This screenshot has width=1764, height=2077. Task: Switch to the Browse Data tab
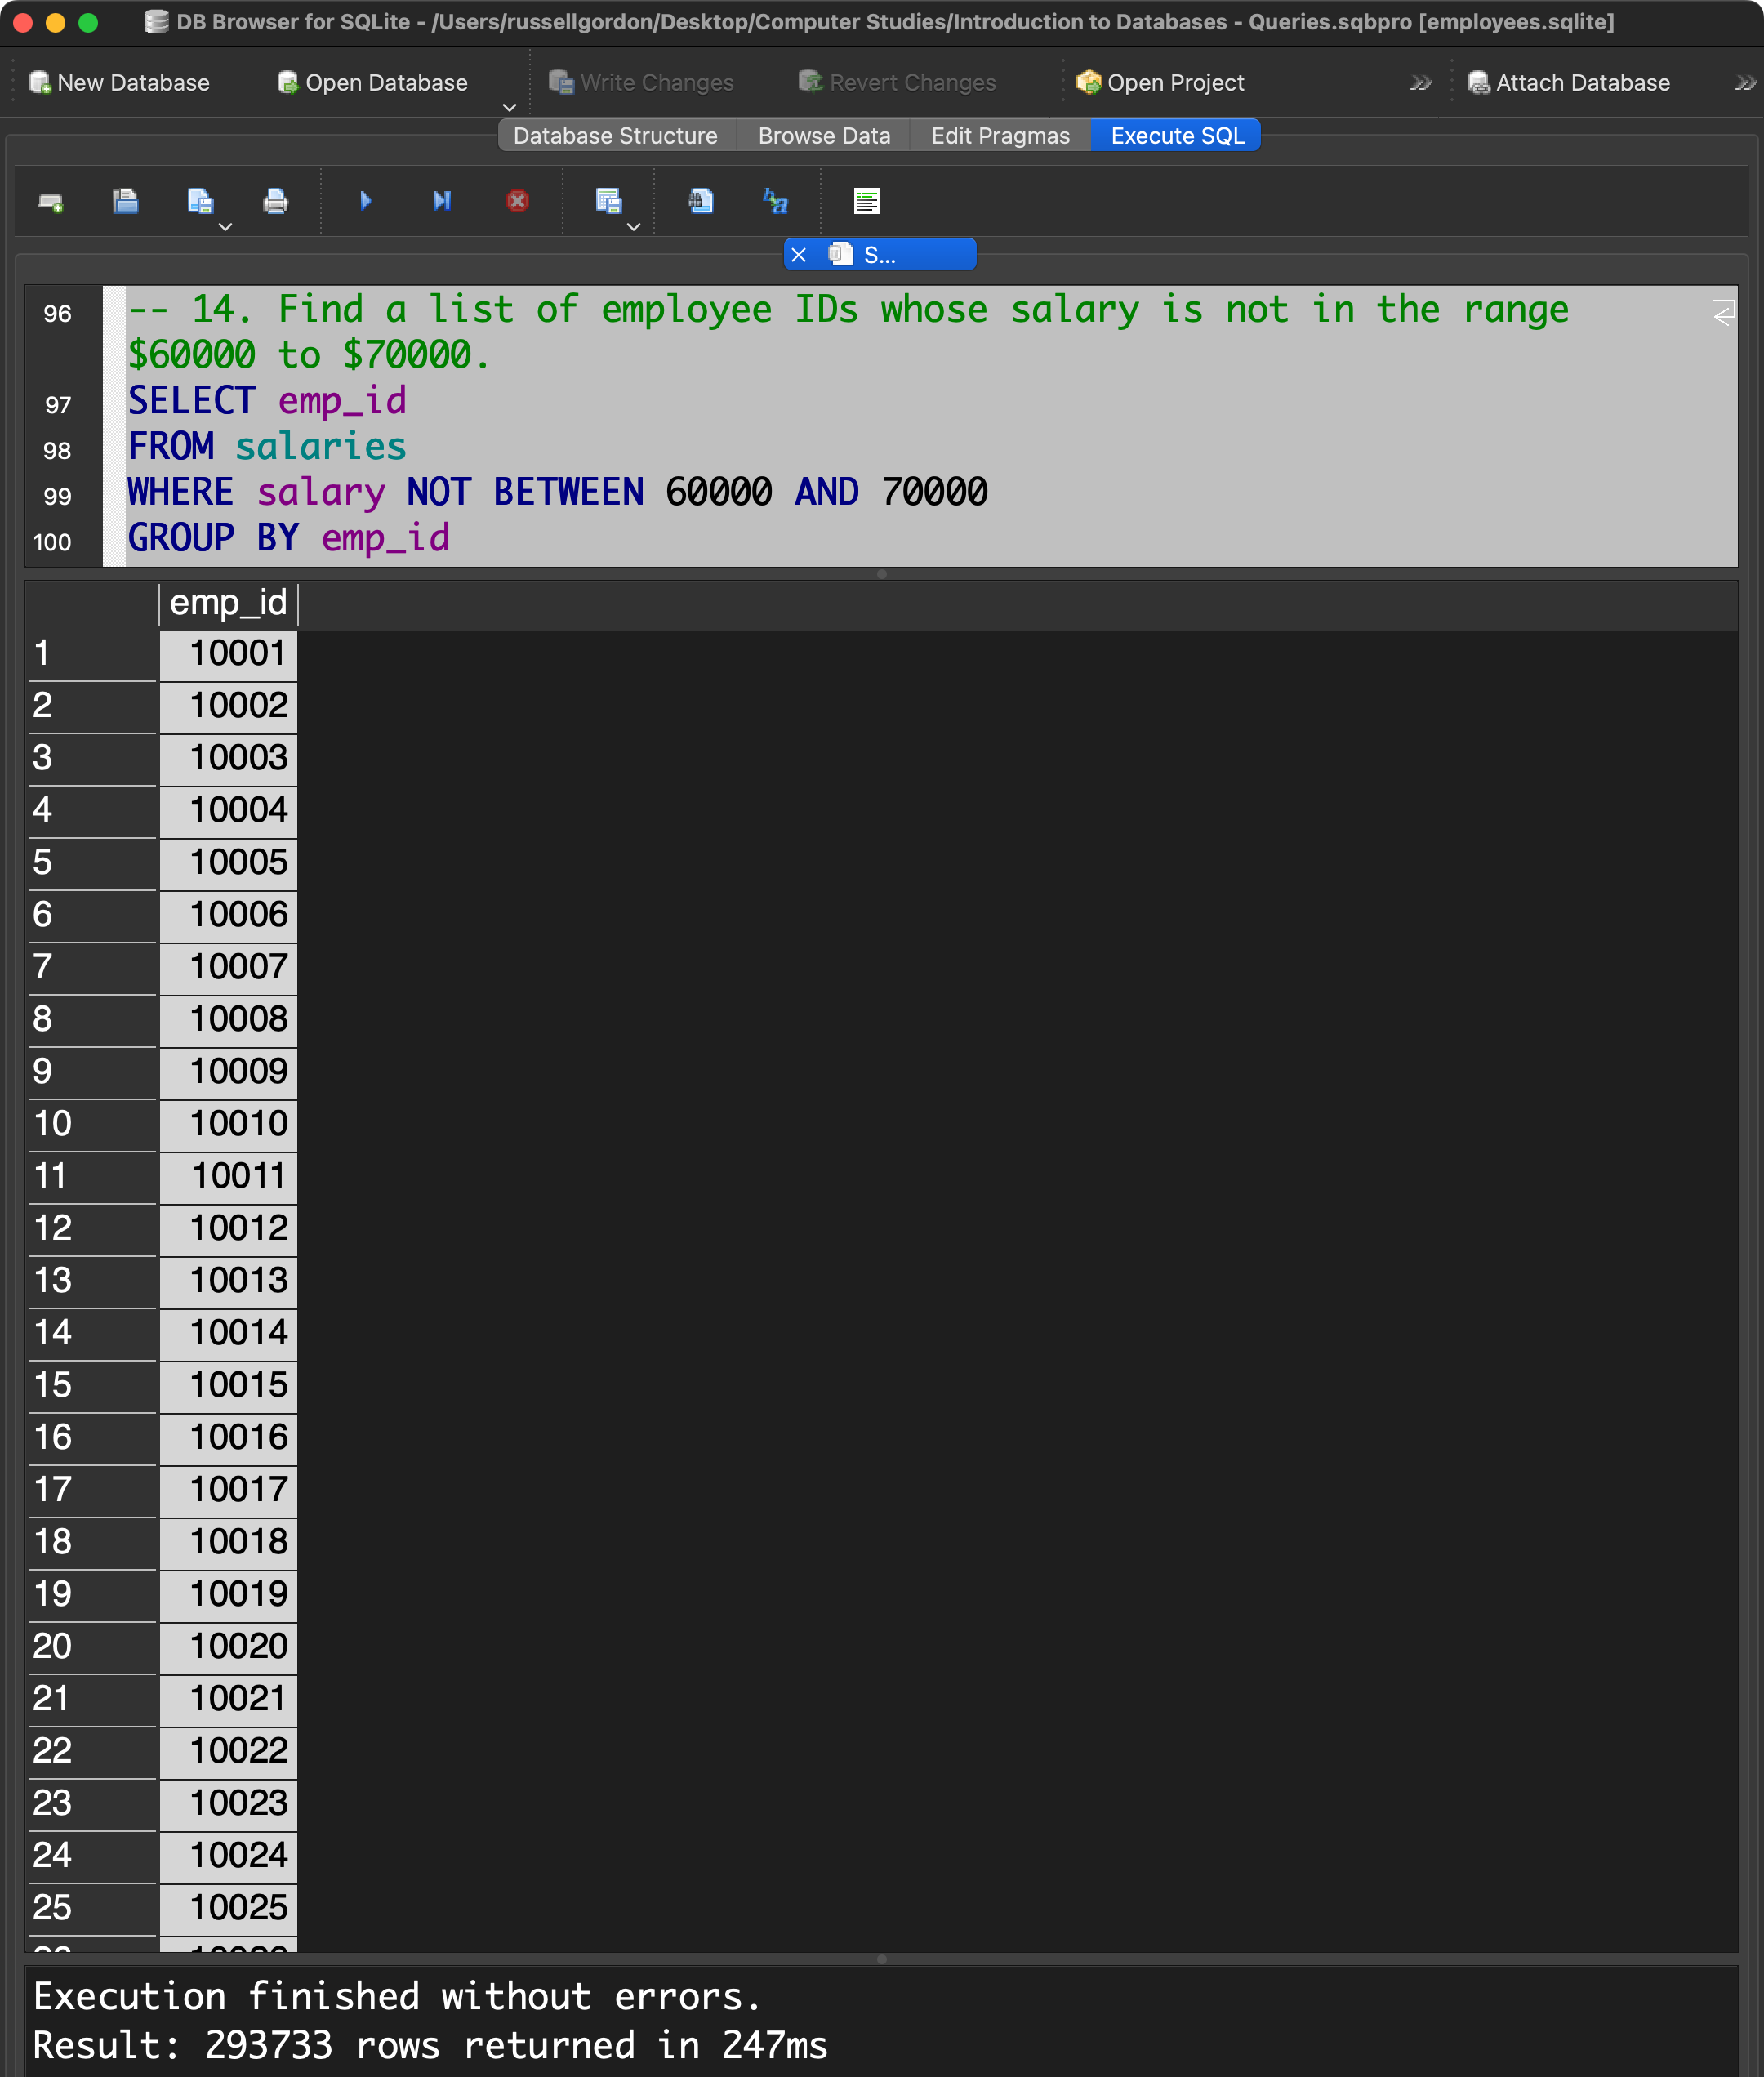(x=823, y=136)
